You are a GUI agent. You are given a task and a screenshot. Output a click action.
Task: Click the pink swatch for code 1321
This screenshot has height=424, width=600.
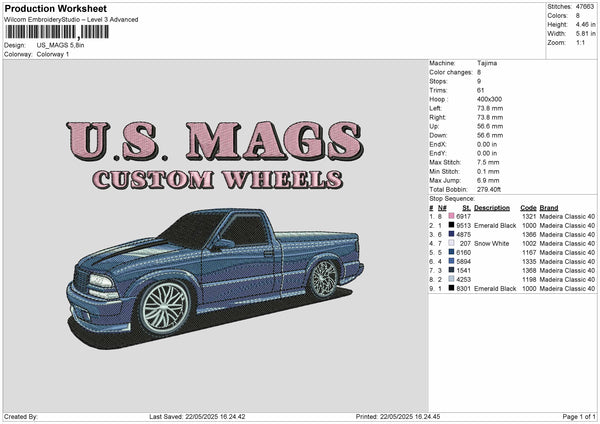451,217
